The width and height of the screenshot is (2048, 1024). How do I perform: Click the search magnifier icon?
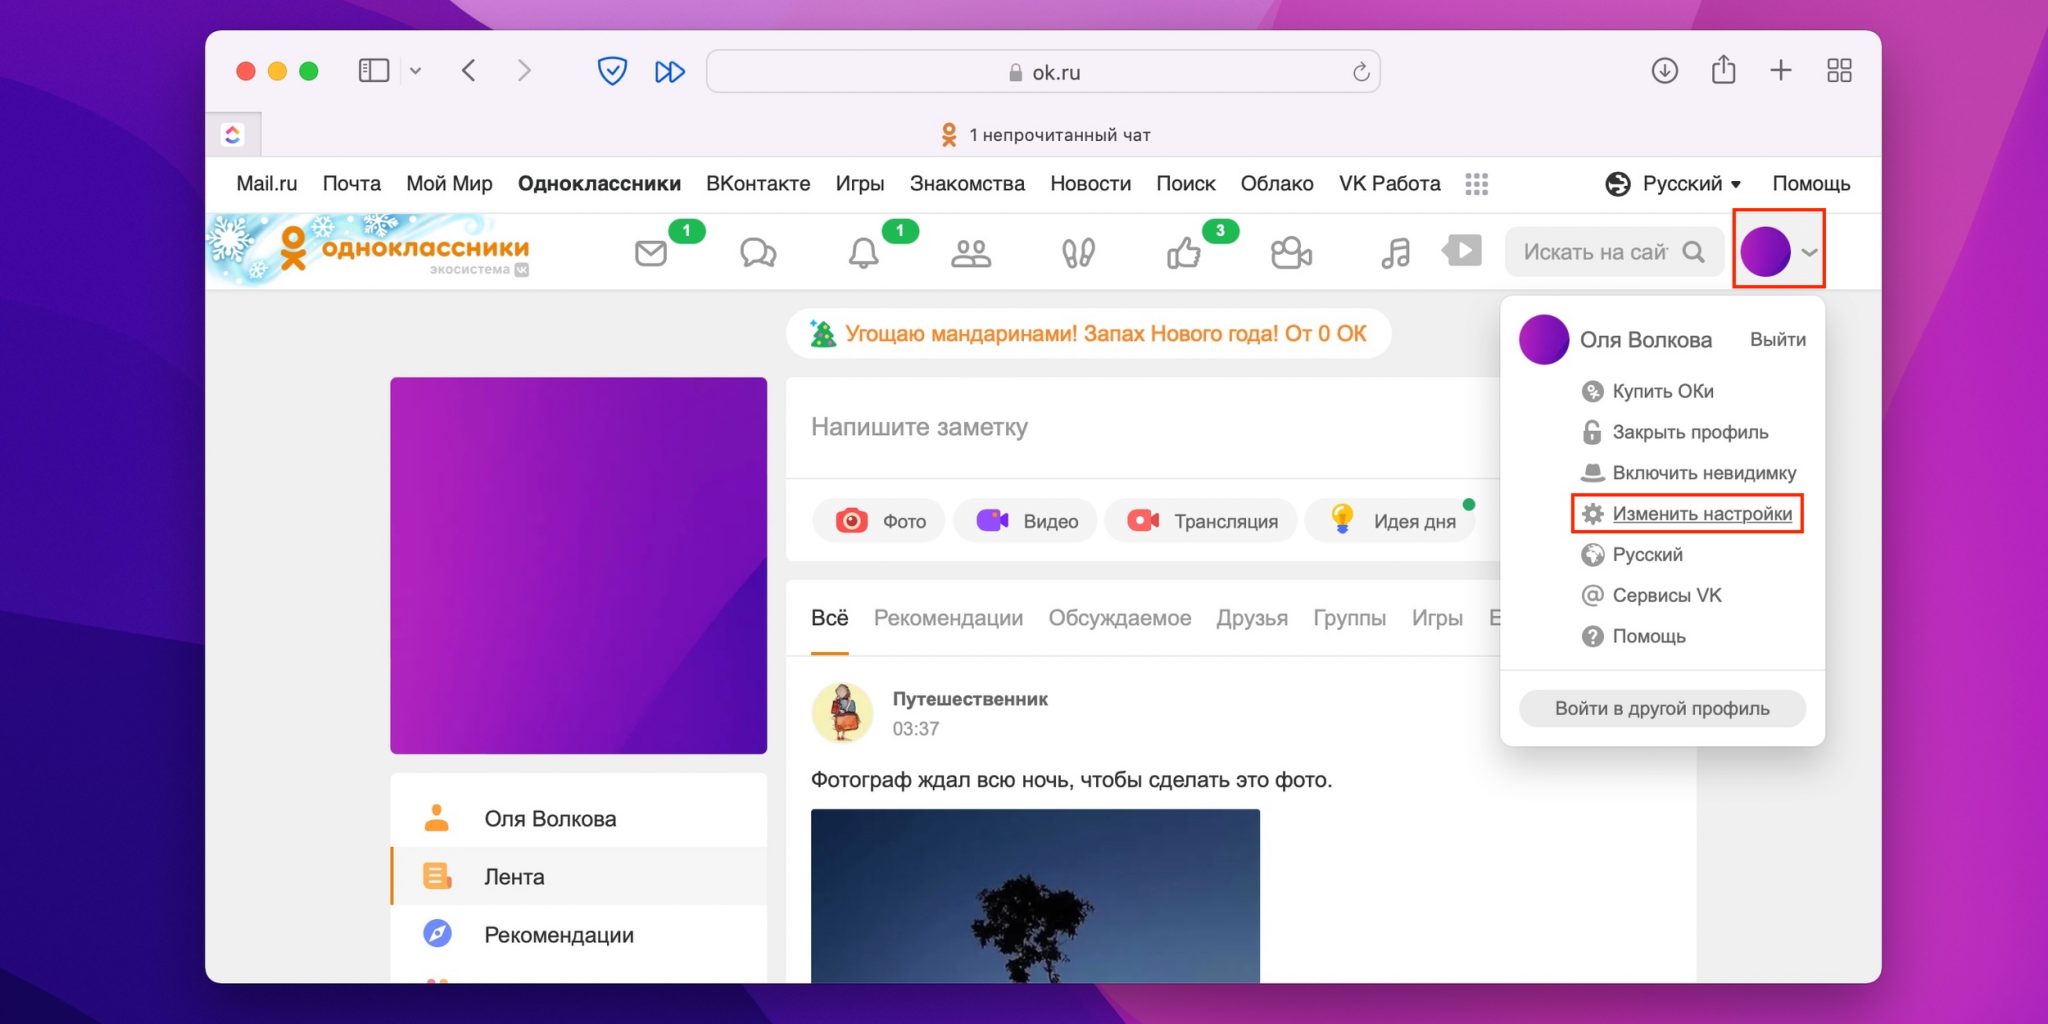(x=1693, y=252)
